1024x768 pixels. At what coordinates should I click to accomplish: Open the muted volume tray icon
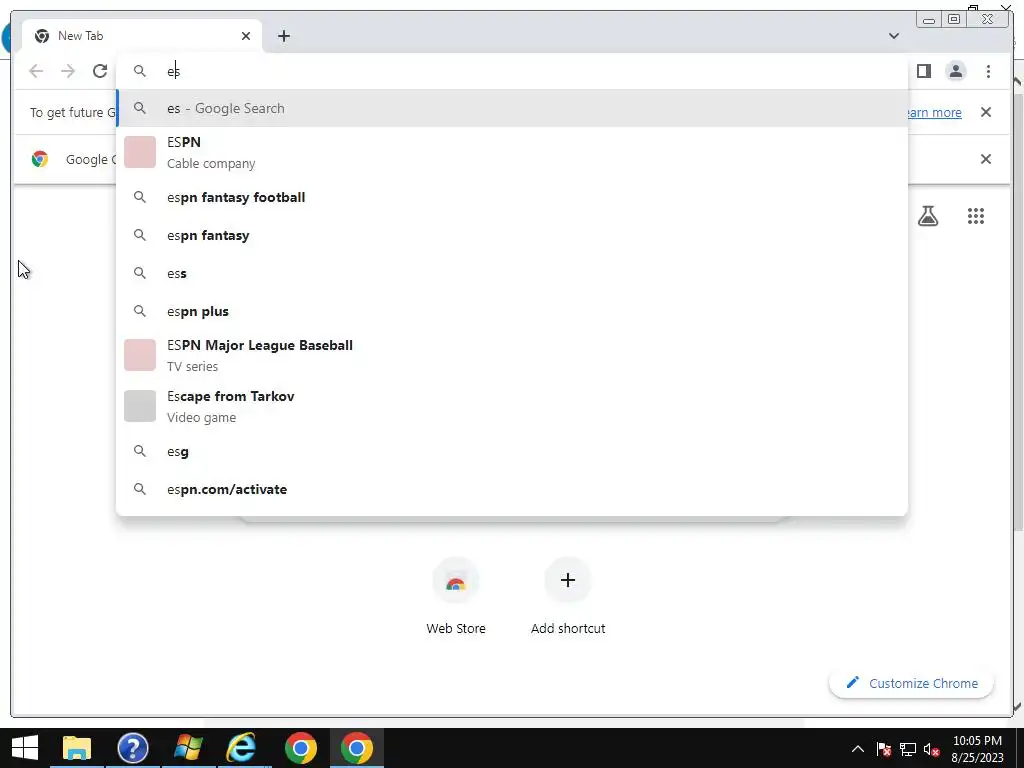coord(932,749)
